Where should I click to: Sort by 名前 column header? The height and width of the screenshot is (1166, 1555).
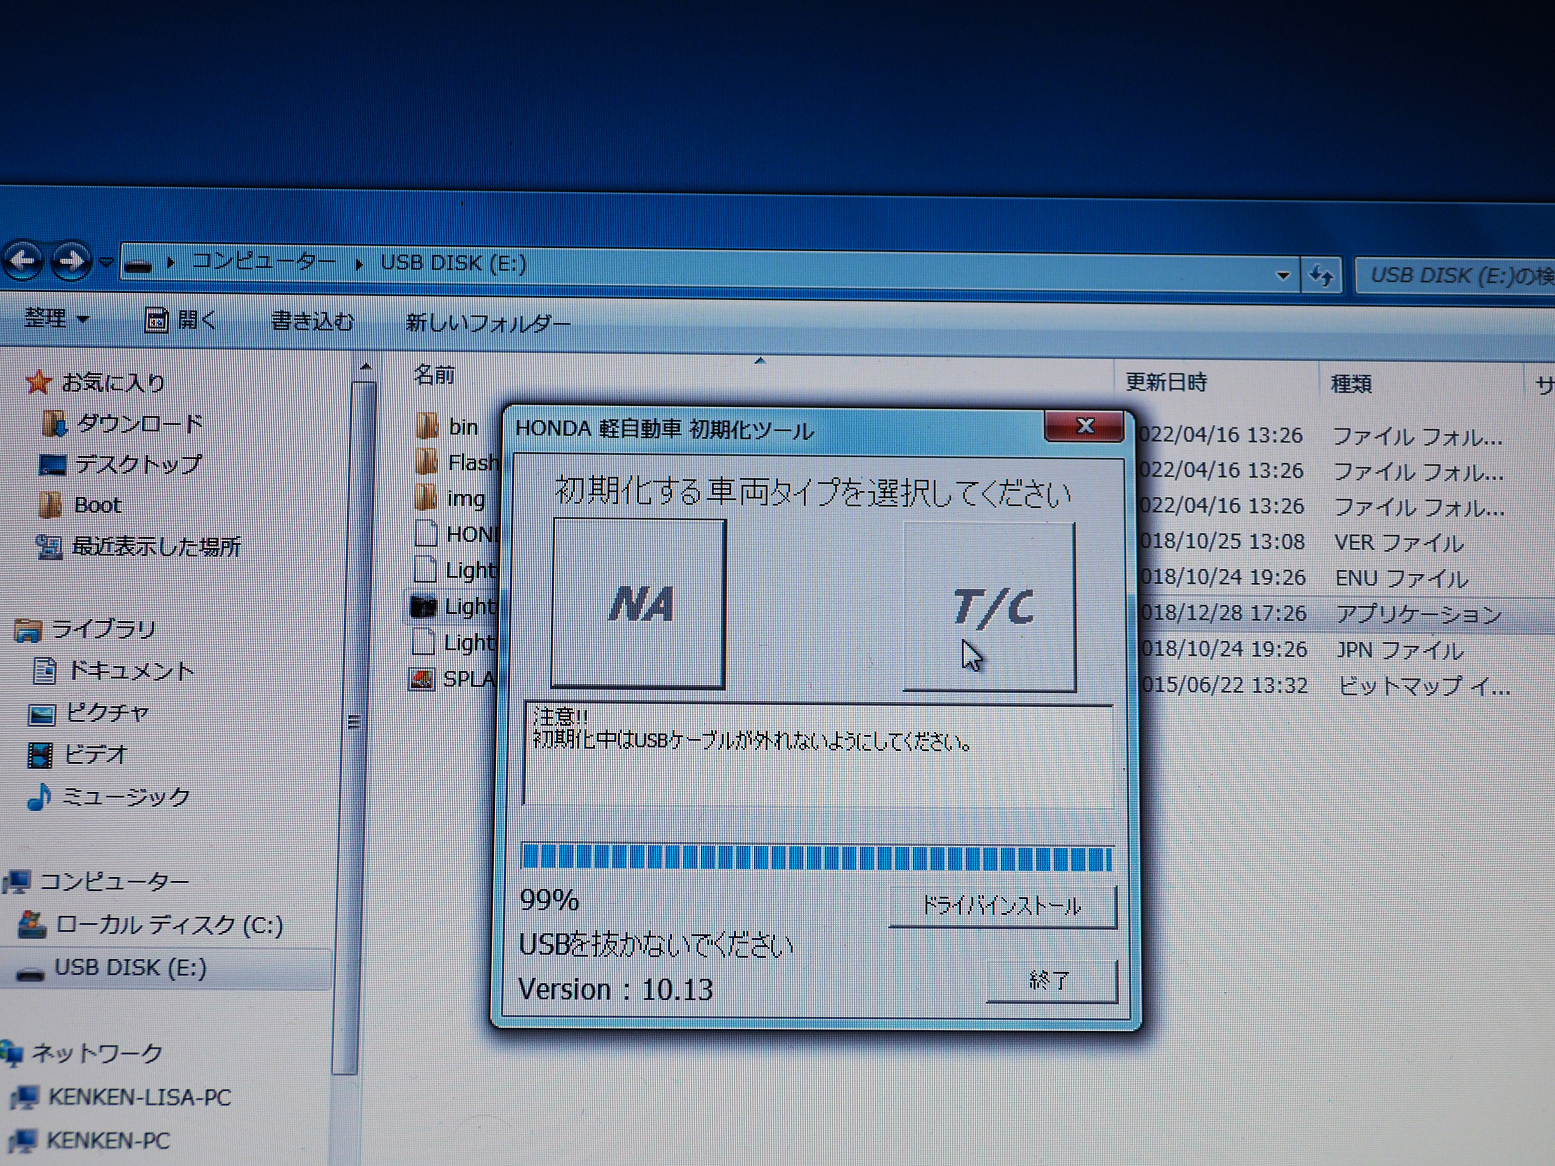click(434, 375)
